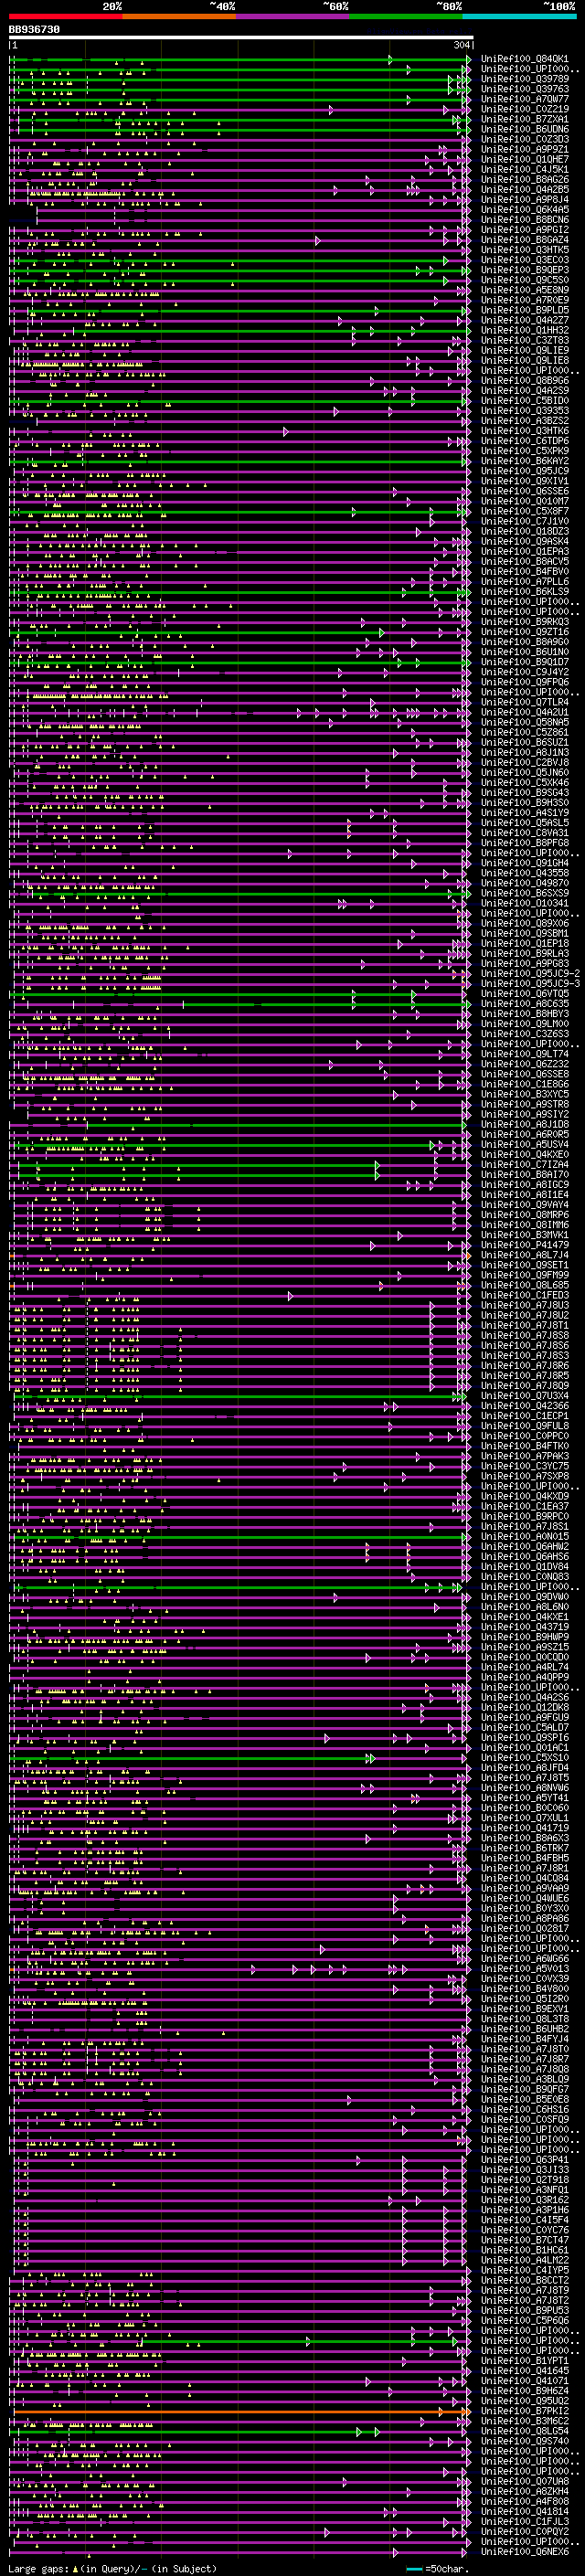Select the UniRef100_B9PLD5 label
The height and width of the screenshot is (2576, 585).
pyautogui.click(x=525, y=310)
